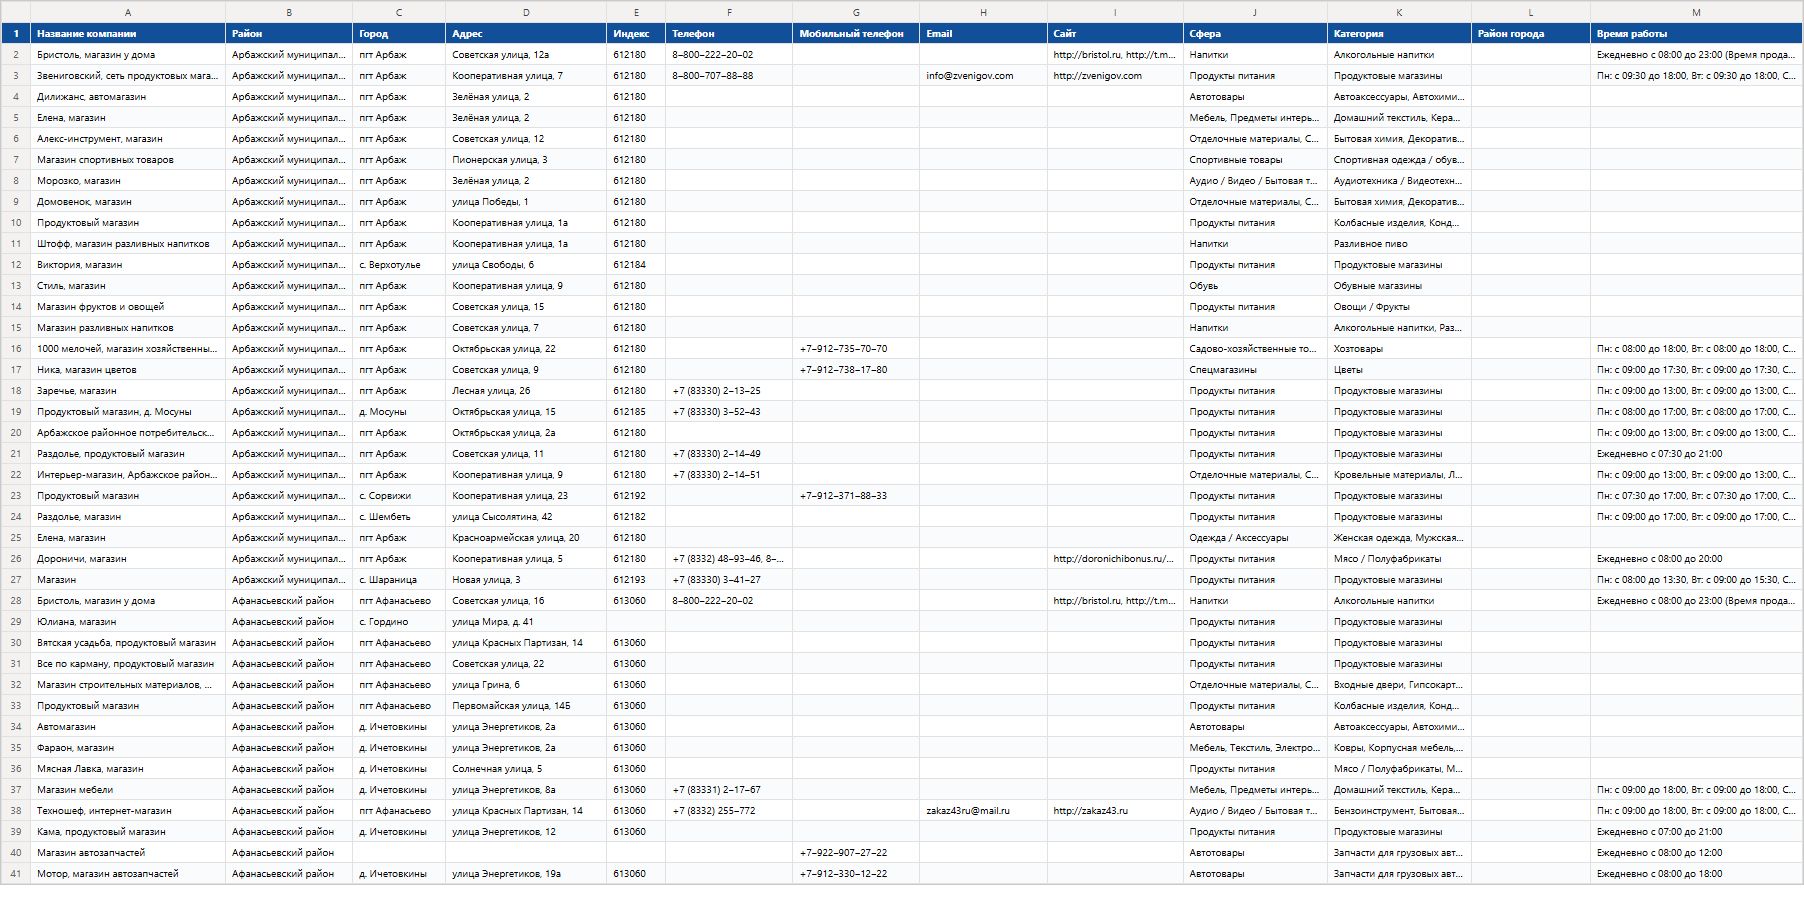Select the city cell 'с. Верхотулье'
1804x902 pixels.
399,265
